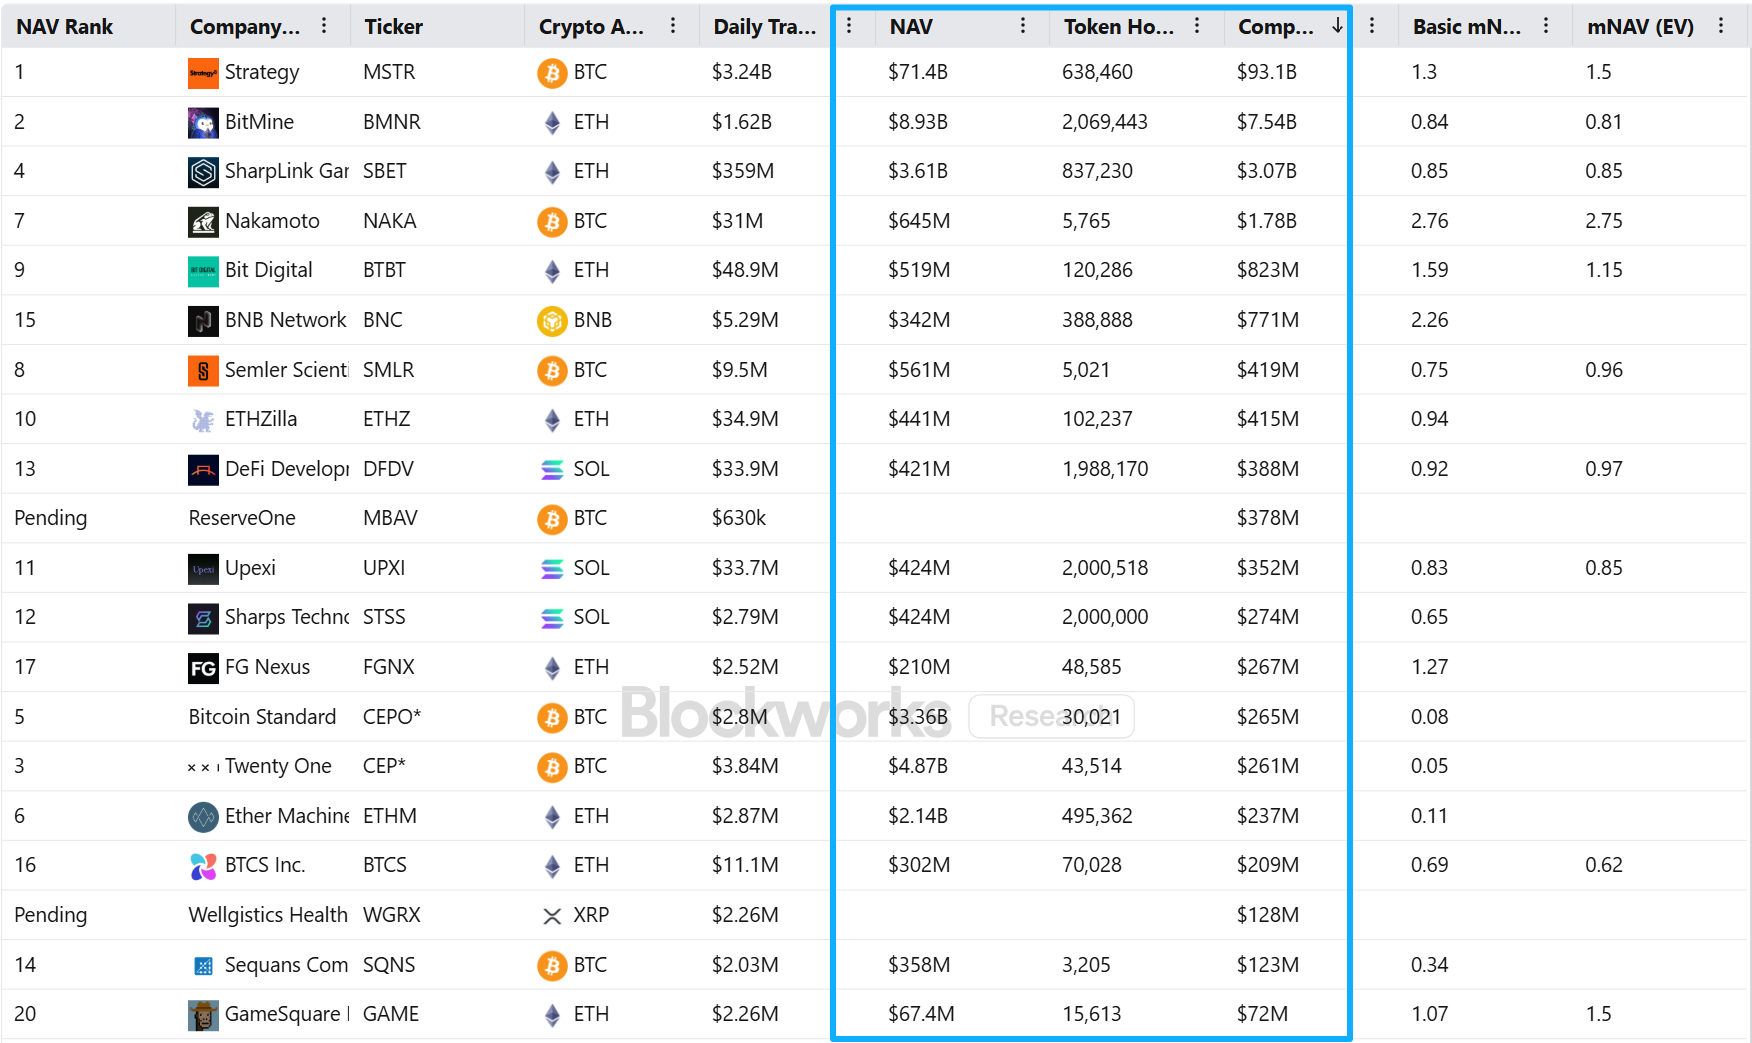This screenshot has width=1752, height=1043.
Task: Click the BitMine logo icon
Action: [x=203, y=123]
